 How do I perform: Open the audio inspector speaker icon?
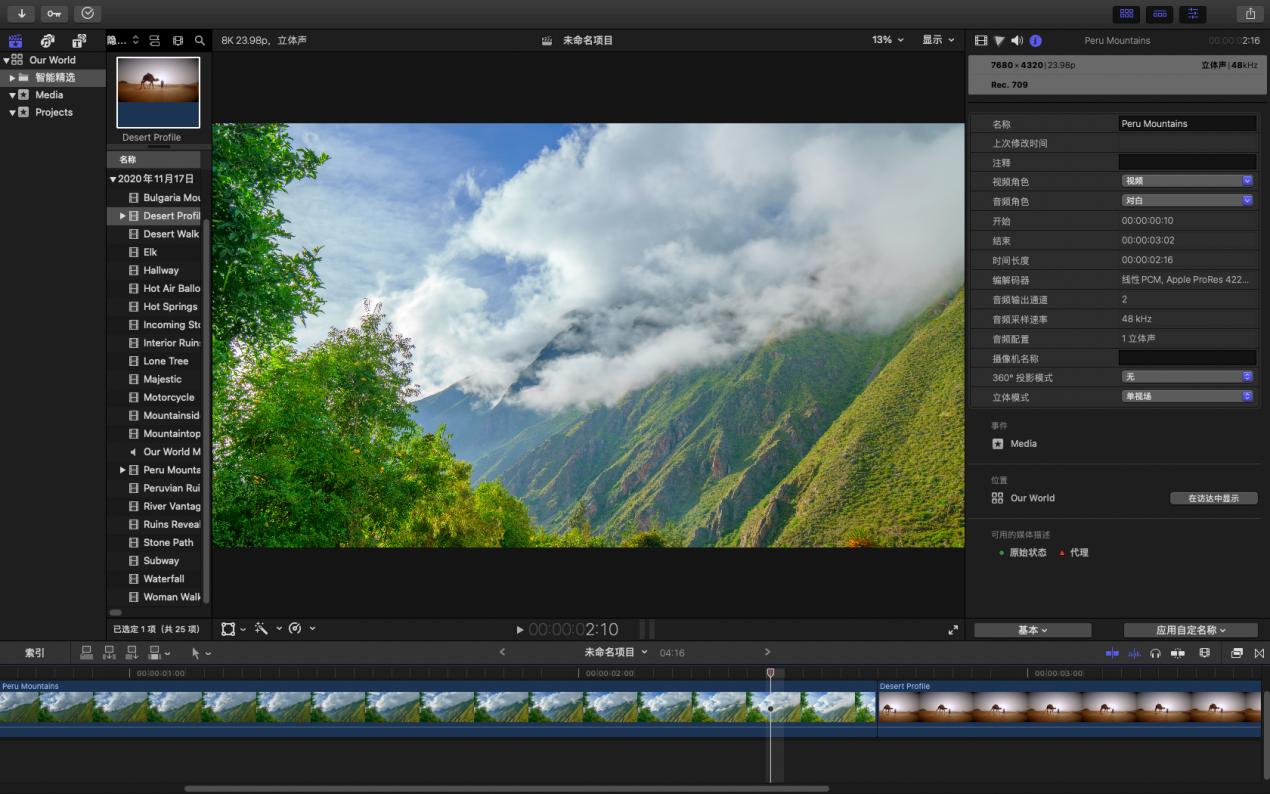[x=1017, y=41]
